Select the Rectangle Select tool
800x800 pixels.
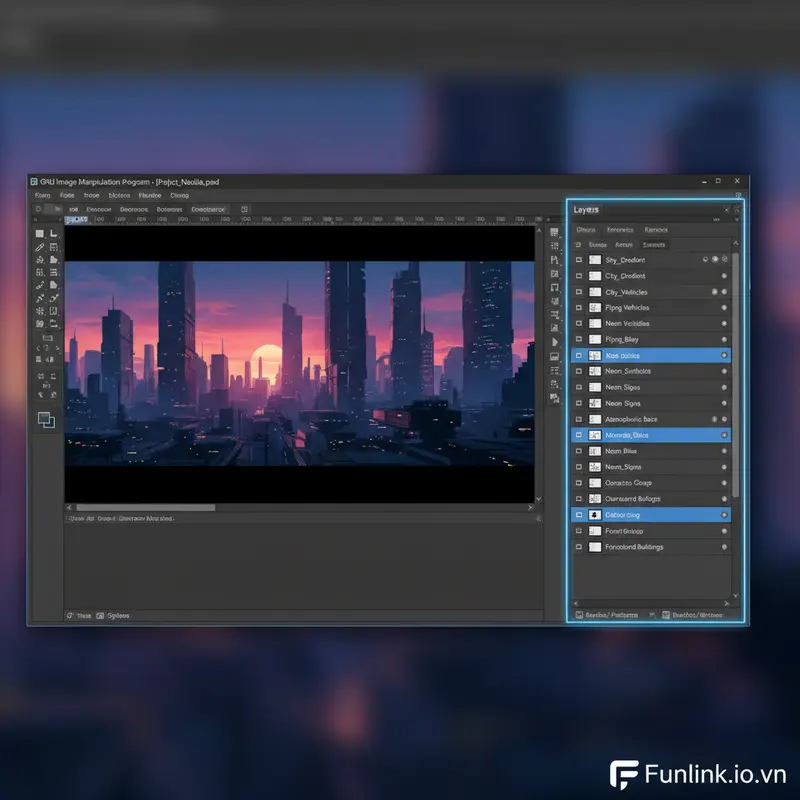coord(38,234)
